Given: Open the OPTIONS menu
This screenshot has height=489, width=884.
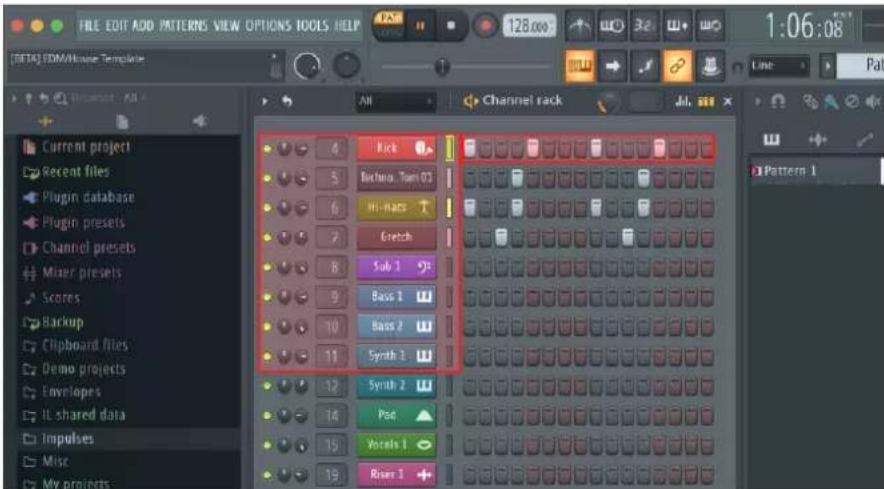Looking at the screenshot, I should tap(268, 25).
